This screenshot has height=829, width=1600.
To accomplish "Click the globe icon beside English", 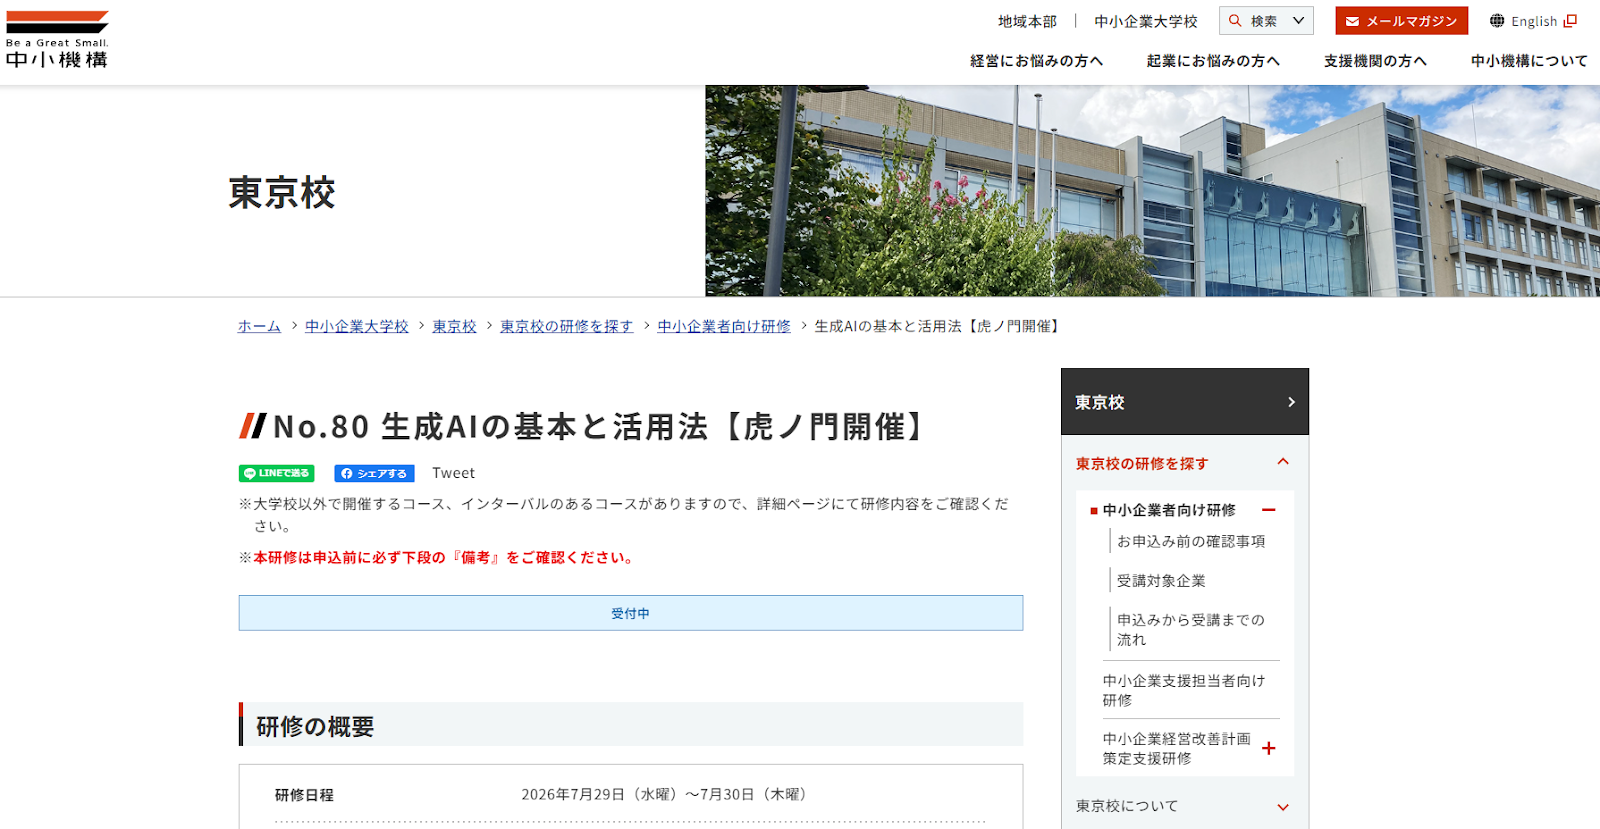I will click(x=1497, y=21).
